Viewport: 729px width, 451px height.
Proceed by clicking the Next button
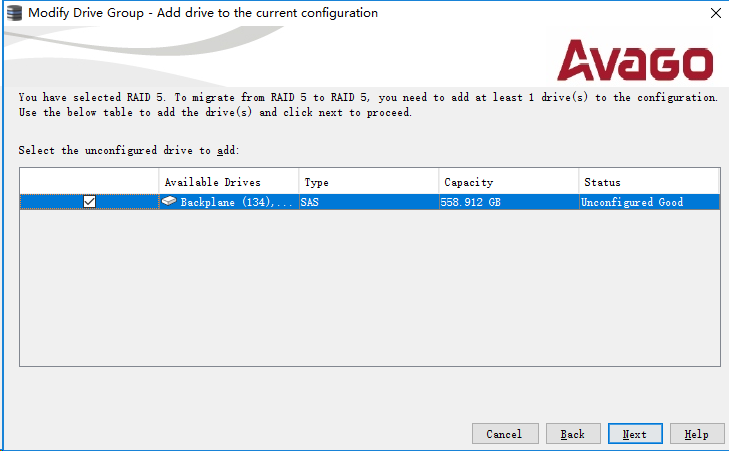pyautogui.click(x=635, y=434)
